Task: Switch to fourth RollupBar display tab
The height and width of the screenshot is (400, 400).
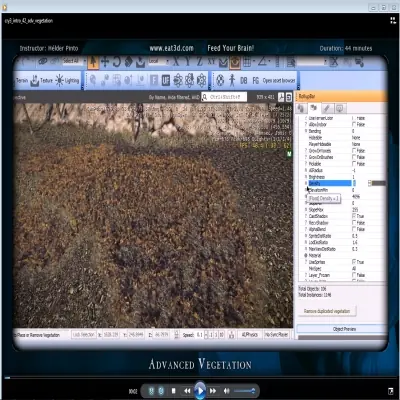Action: [340, 108]
